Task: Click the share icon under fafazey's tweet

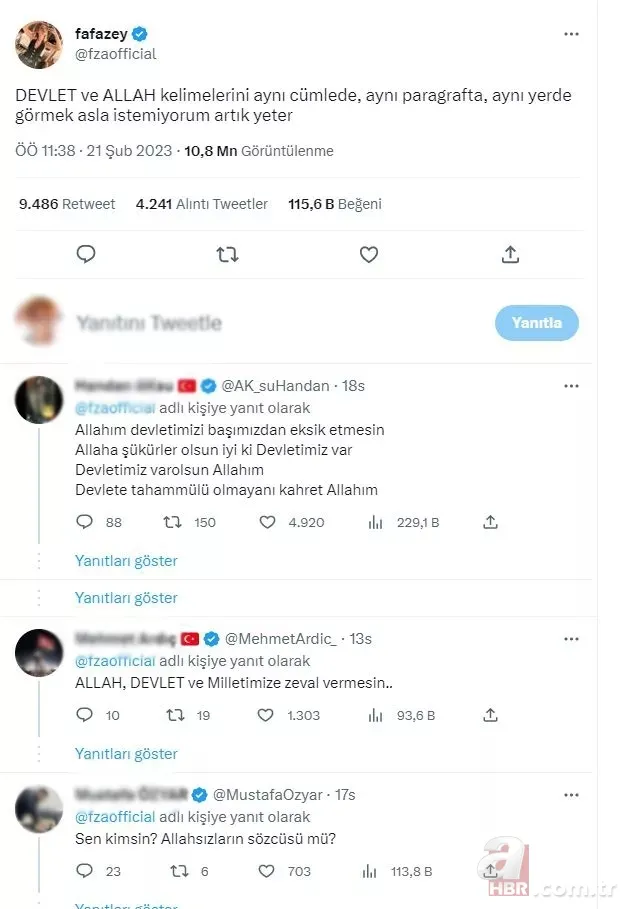Action: coord(510,254)
